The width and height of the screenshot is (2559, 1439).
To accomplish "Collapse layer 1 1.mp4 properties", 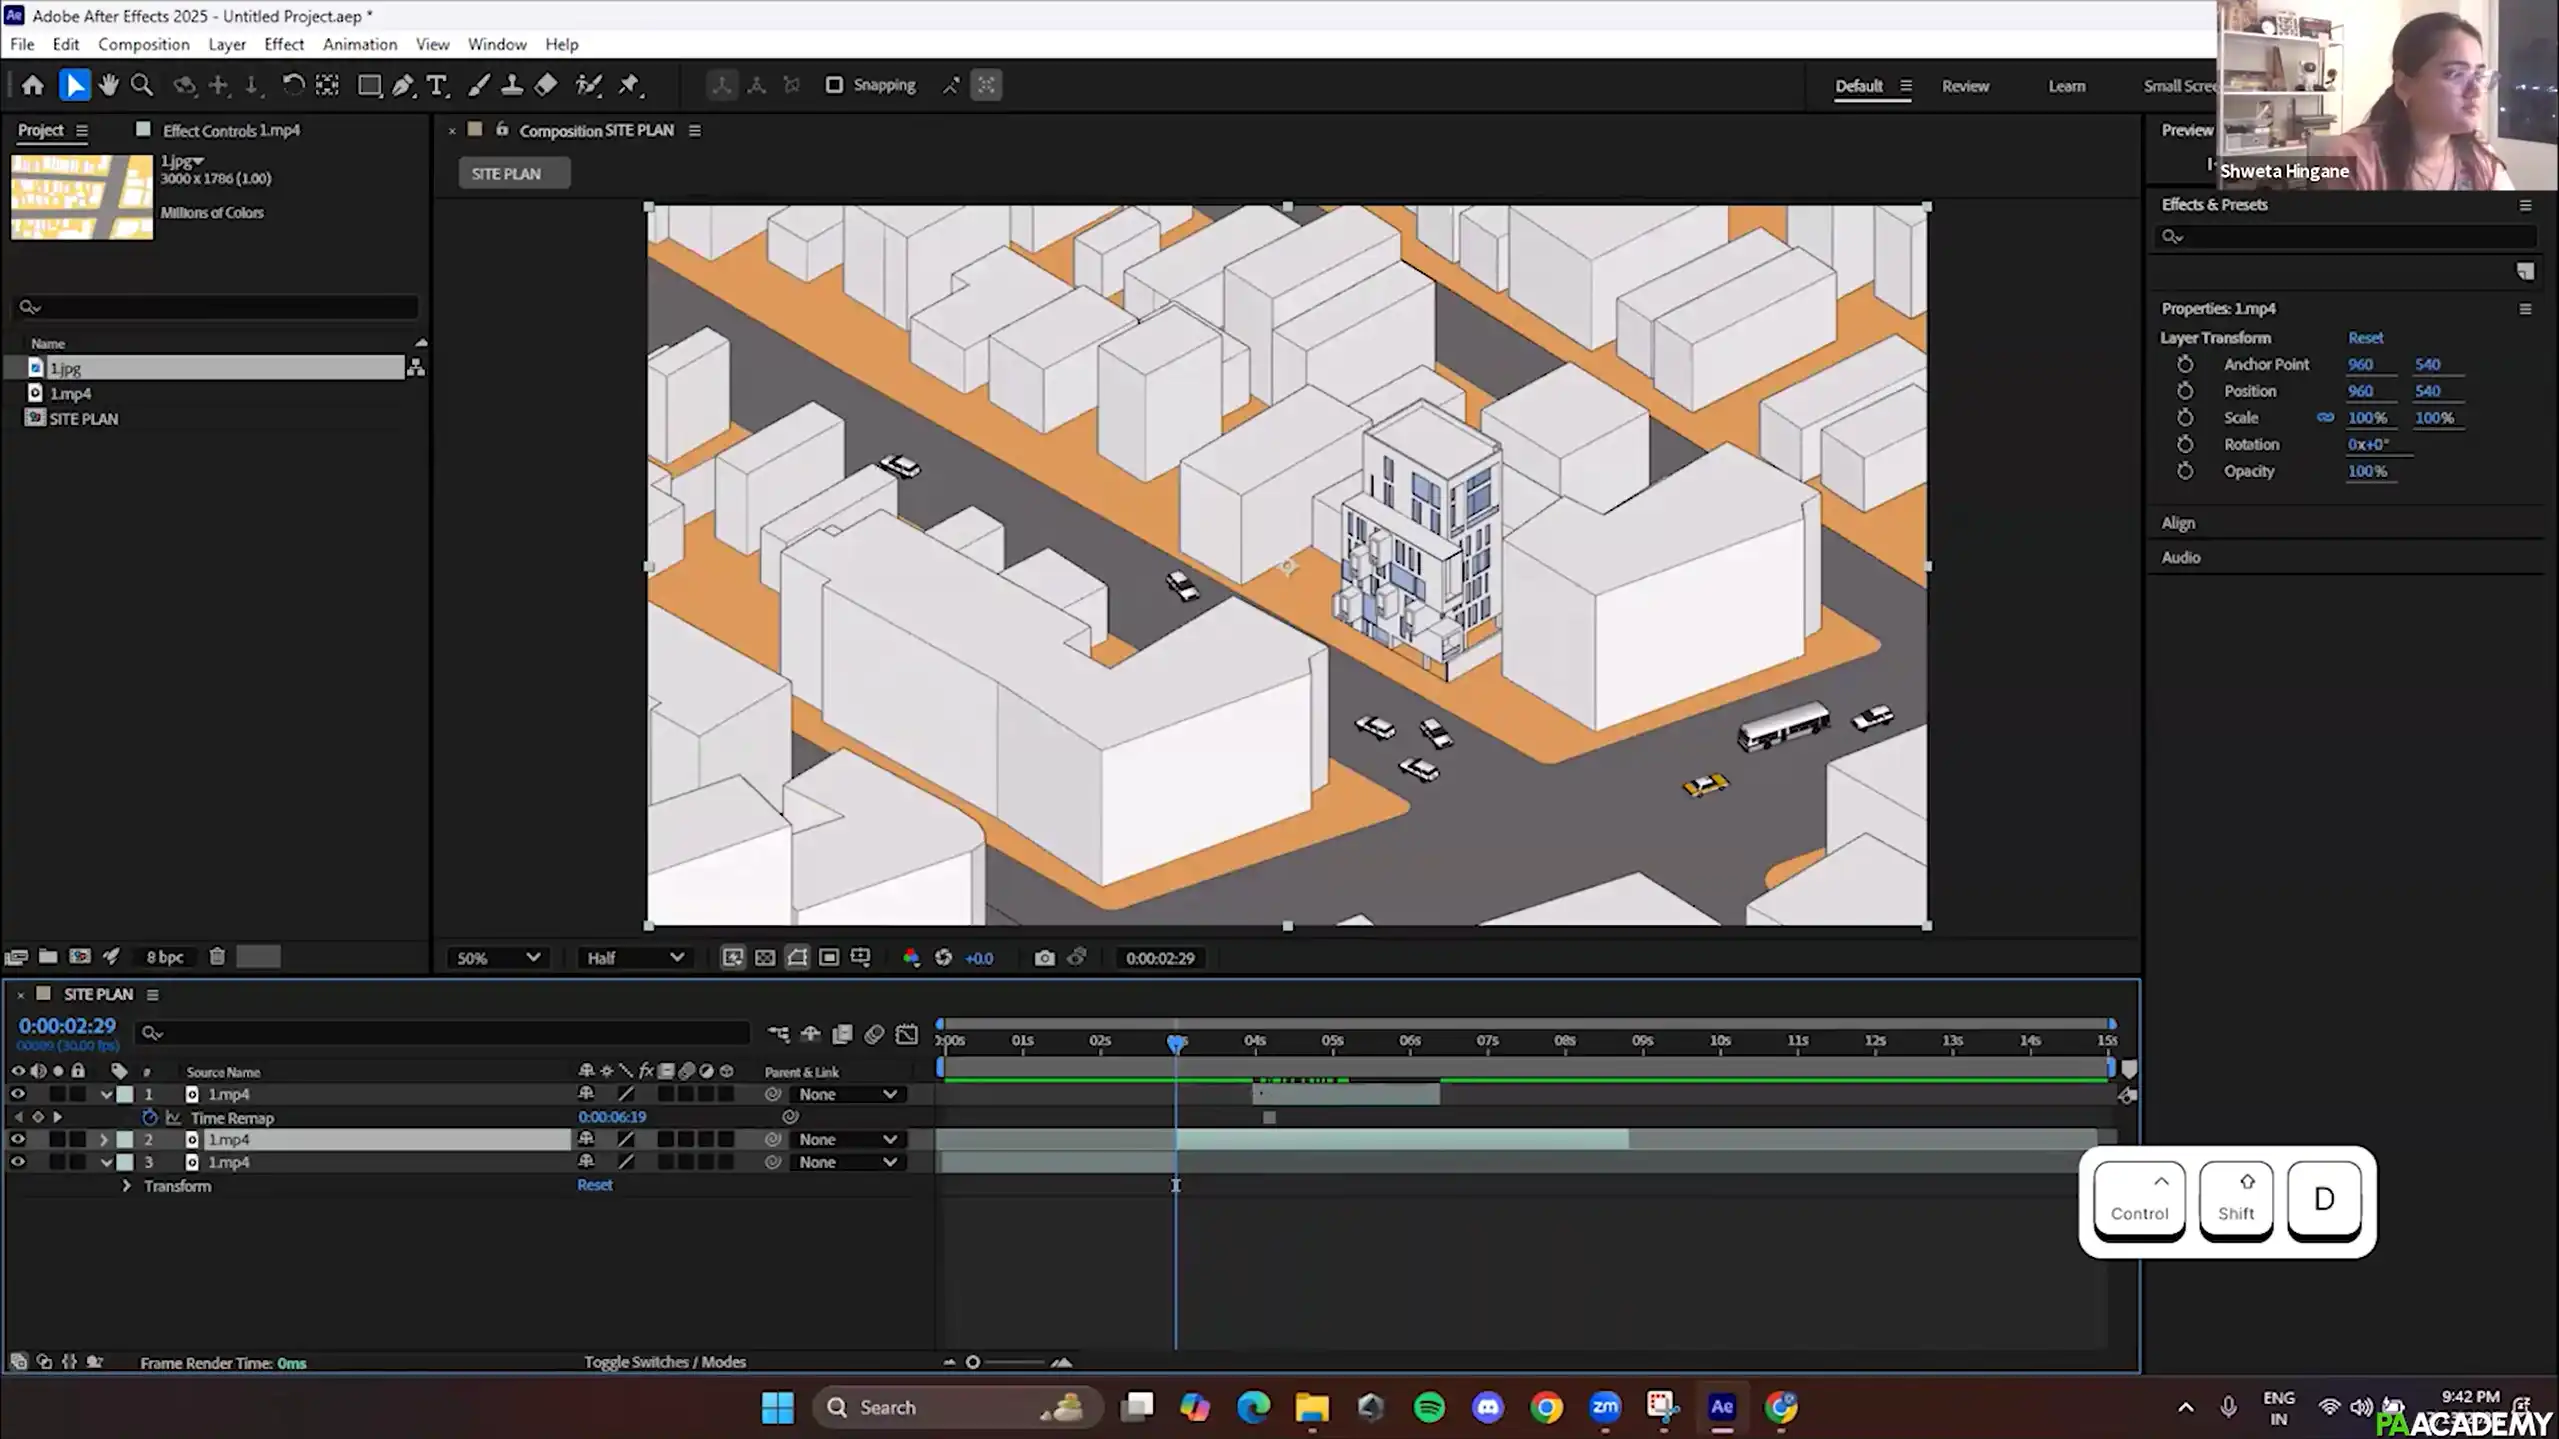I will click(106, 1094).
